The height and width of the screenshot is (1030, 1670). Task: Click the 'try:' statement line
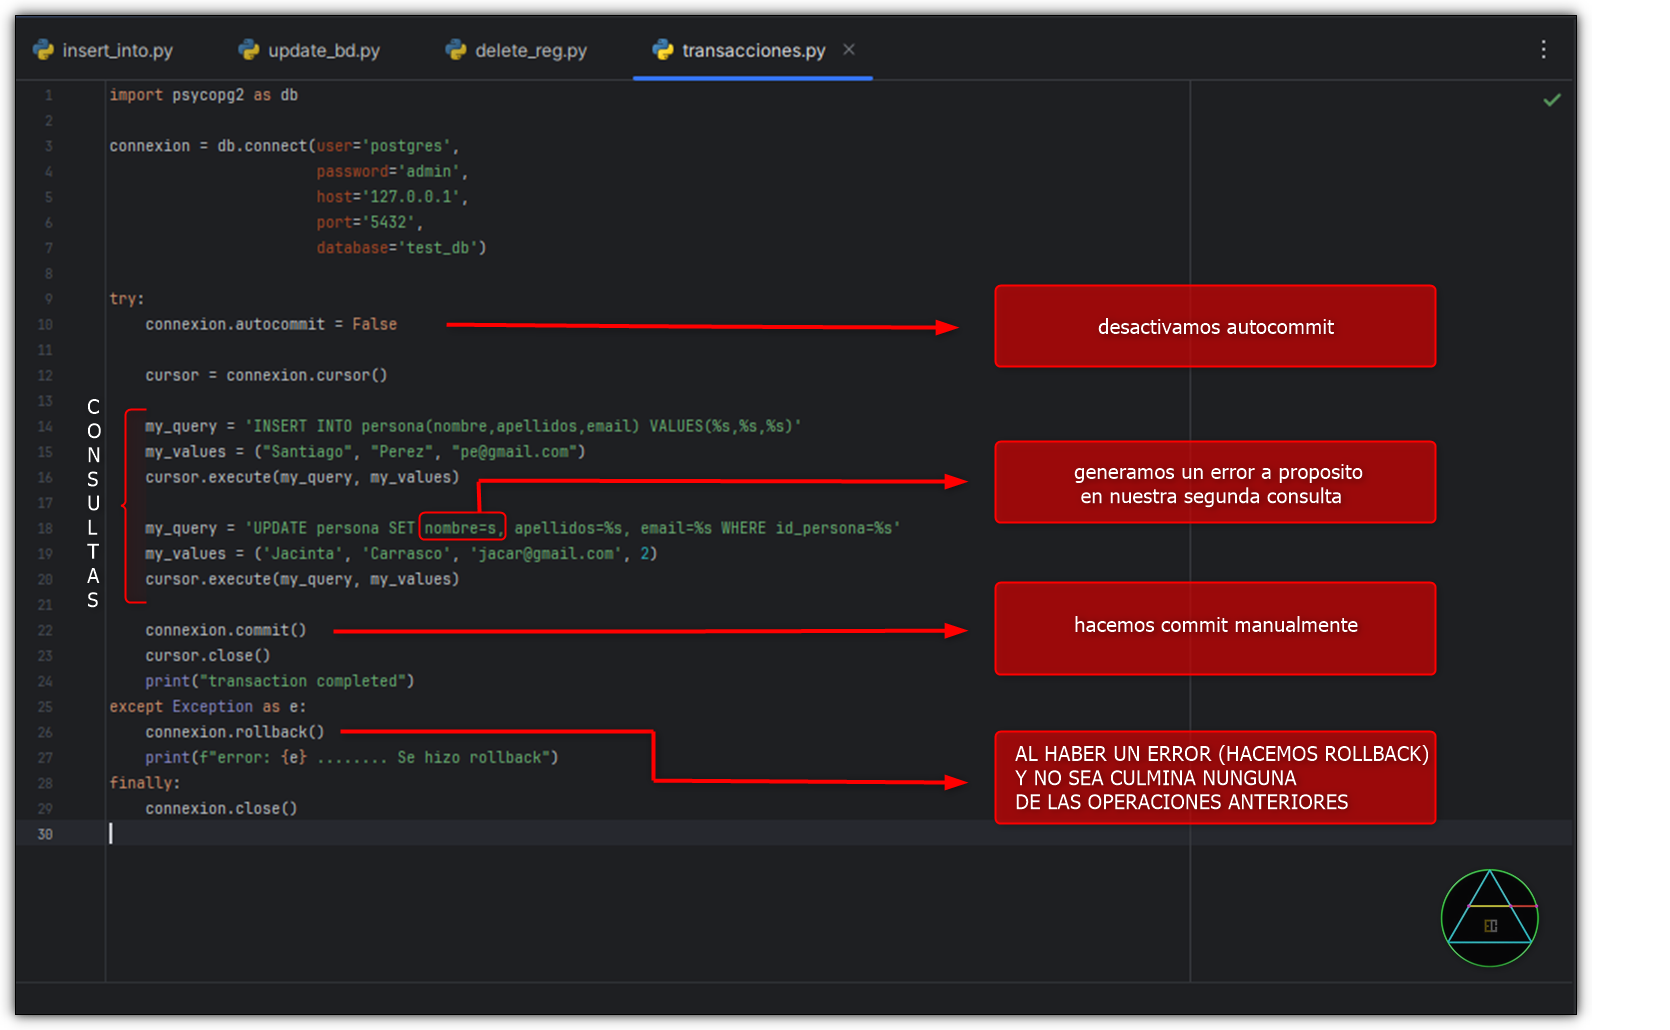(127, 299)
